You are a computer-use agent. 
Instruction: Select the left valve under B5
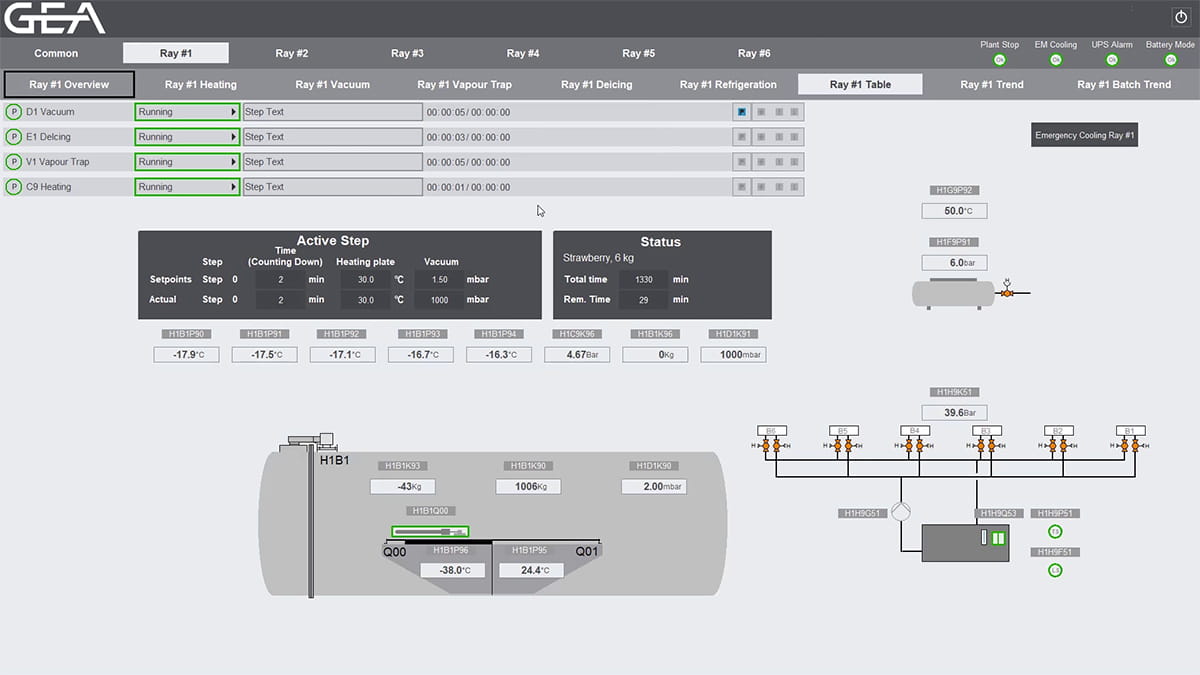(837, 445)
